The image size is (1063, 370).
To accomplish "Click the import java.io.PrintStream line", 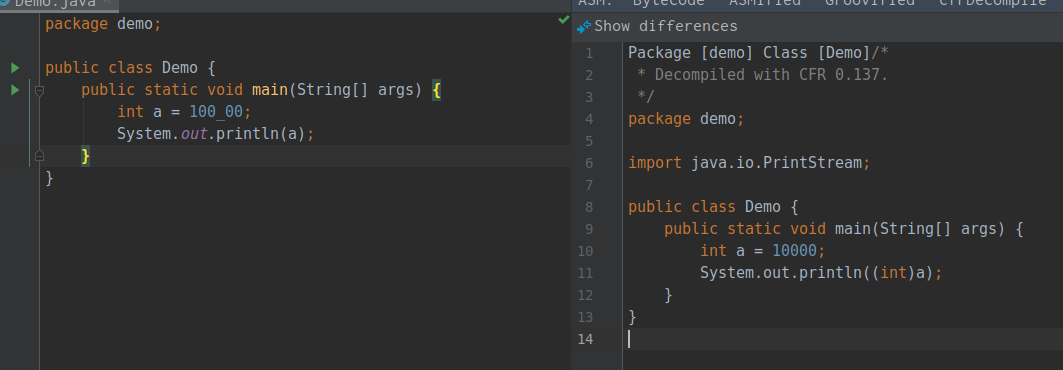I will [x=748, y=163].
